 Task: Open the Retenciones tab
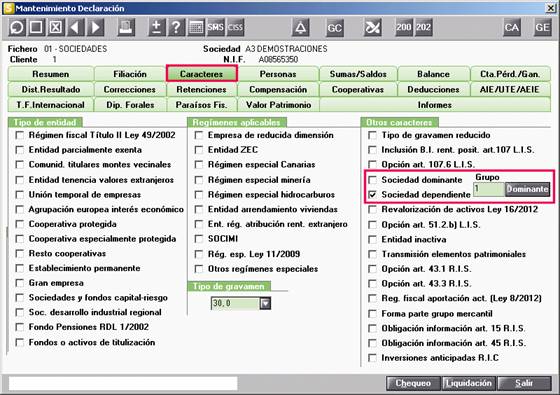click(201, 89)
